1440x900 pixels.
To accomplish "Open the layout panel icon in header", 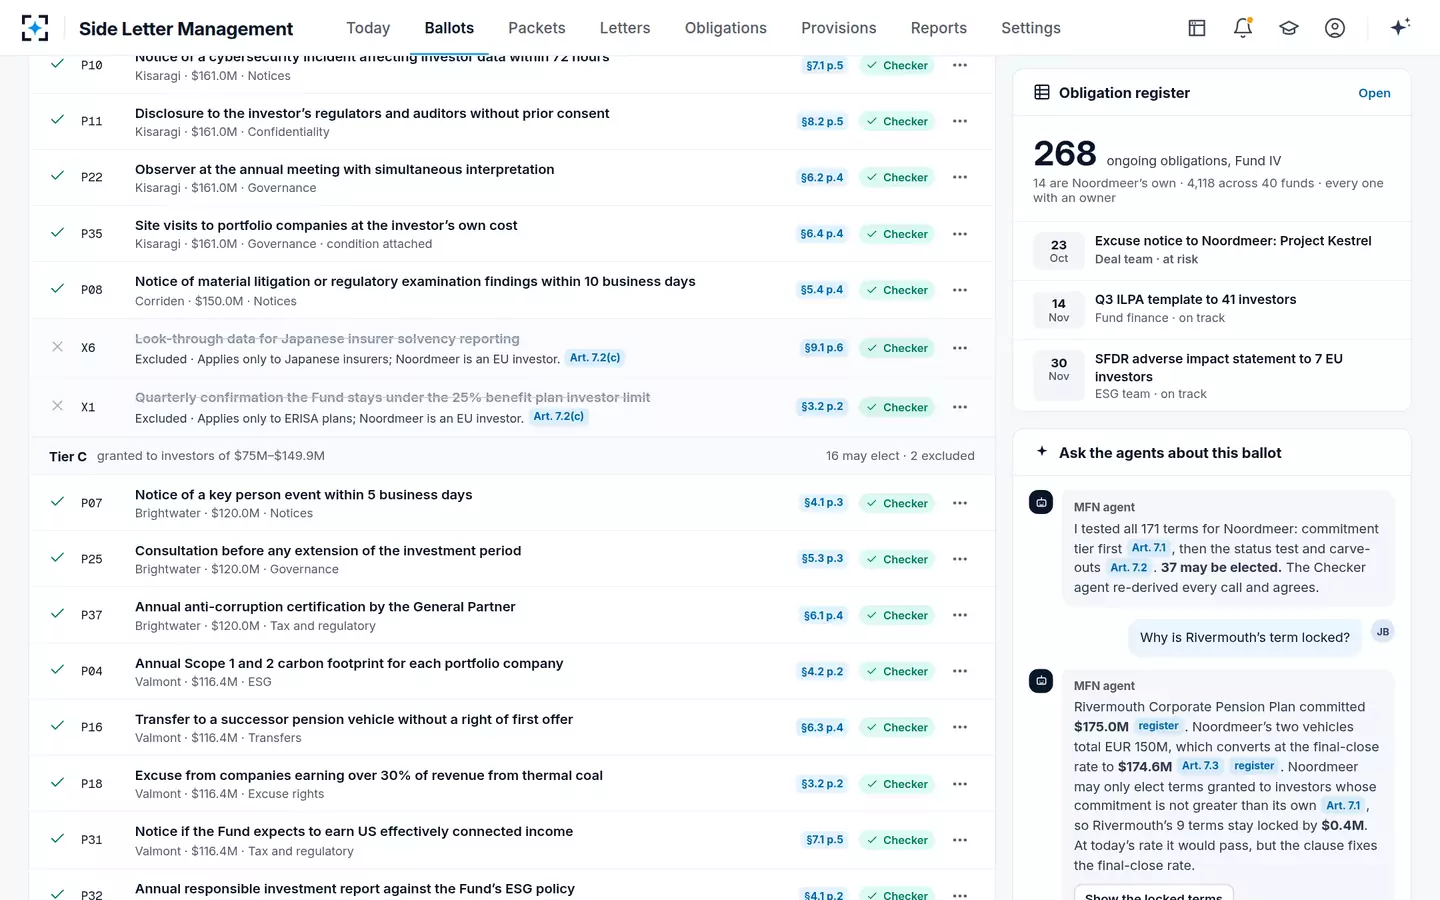I will click(x=1197, y=28).
